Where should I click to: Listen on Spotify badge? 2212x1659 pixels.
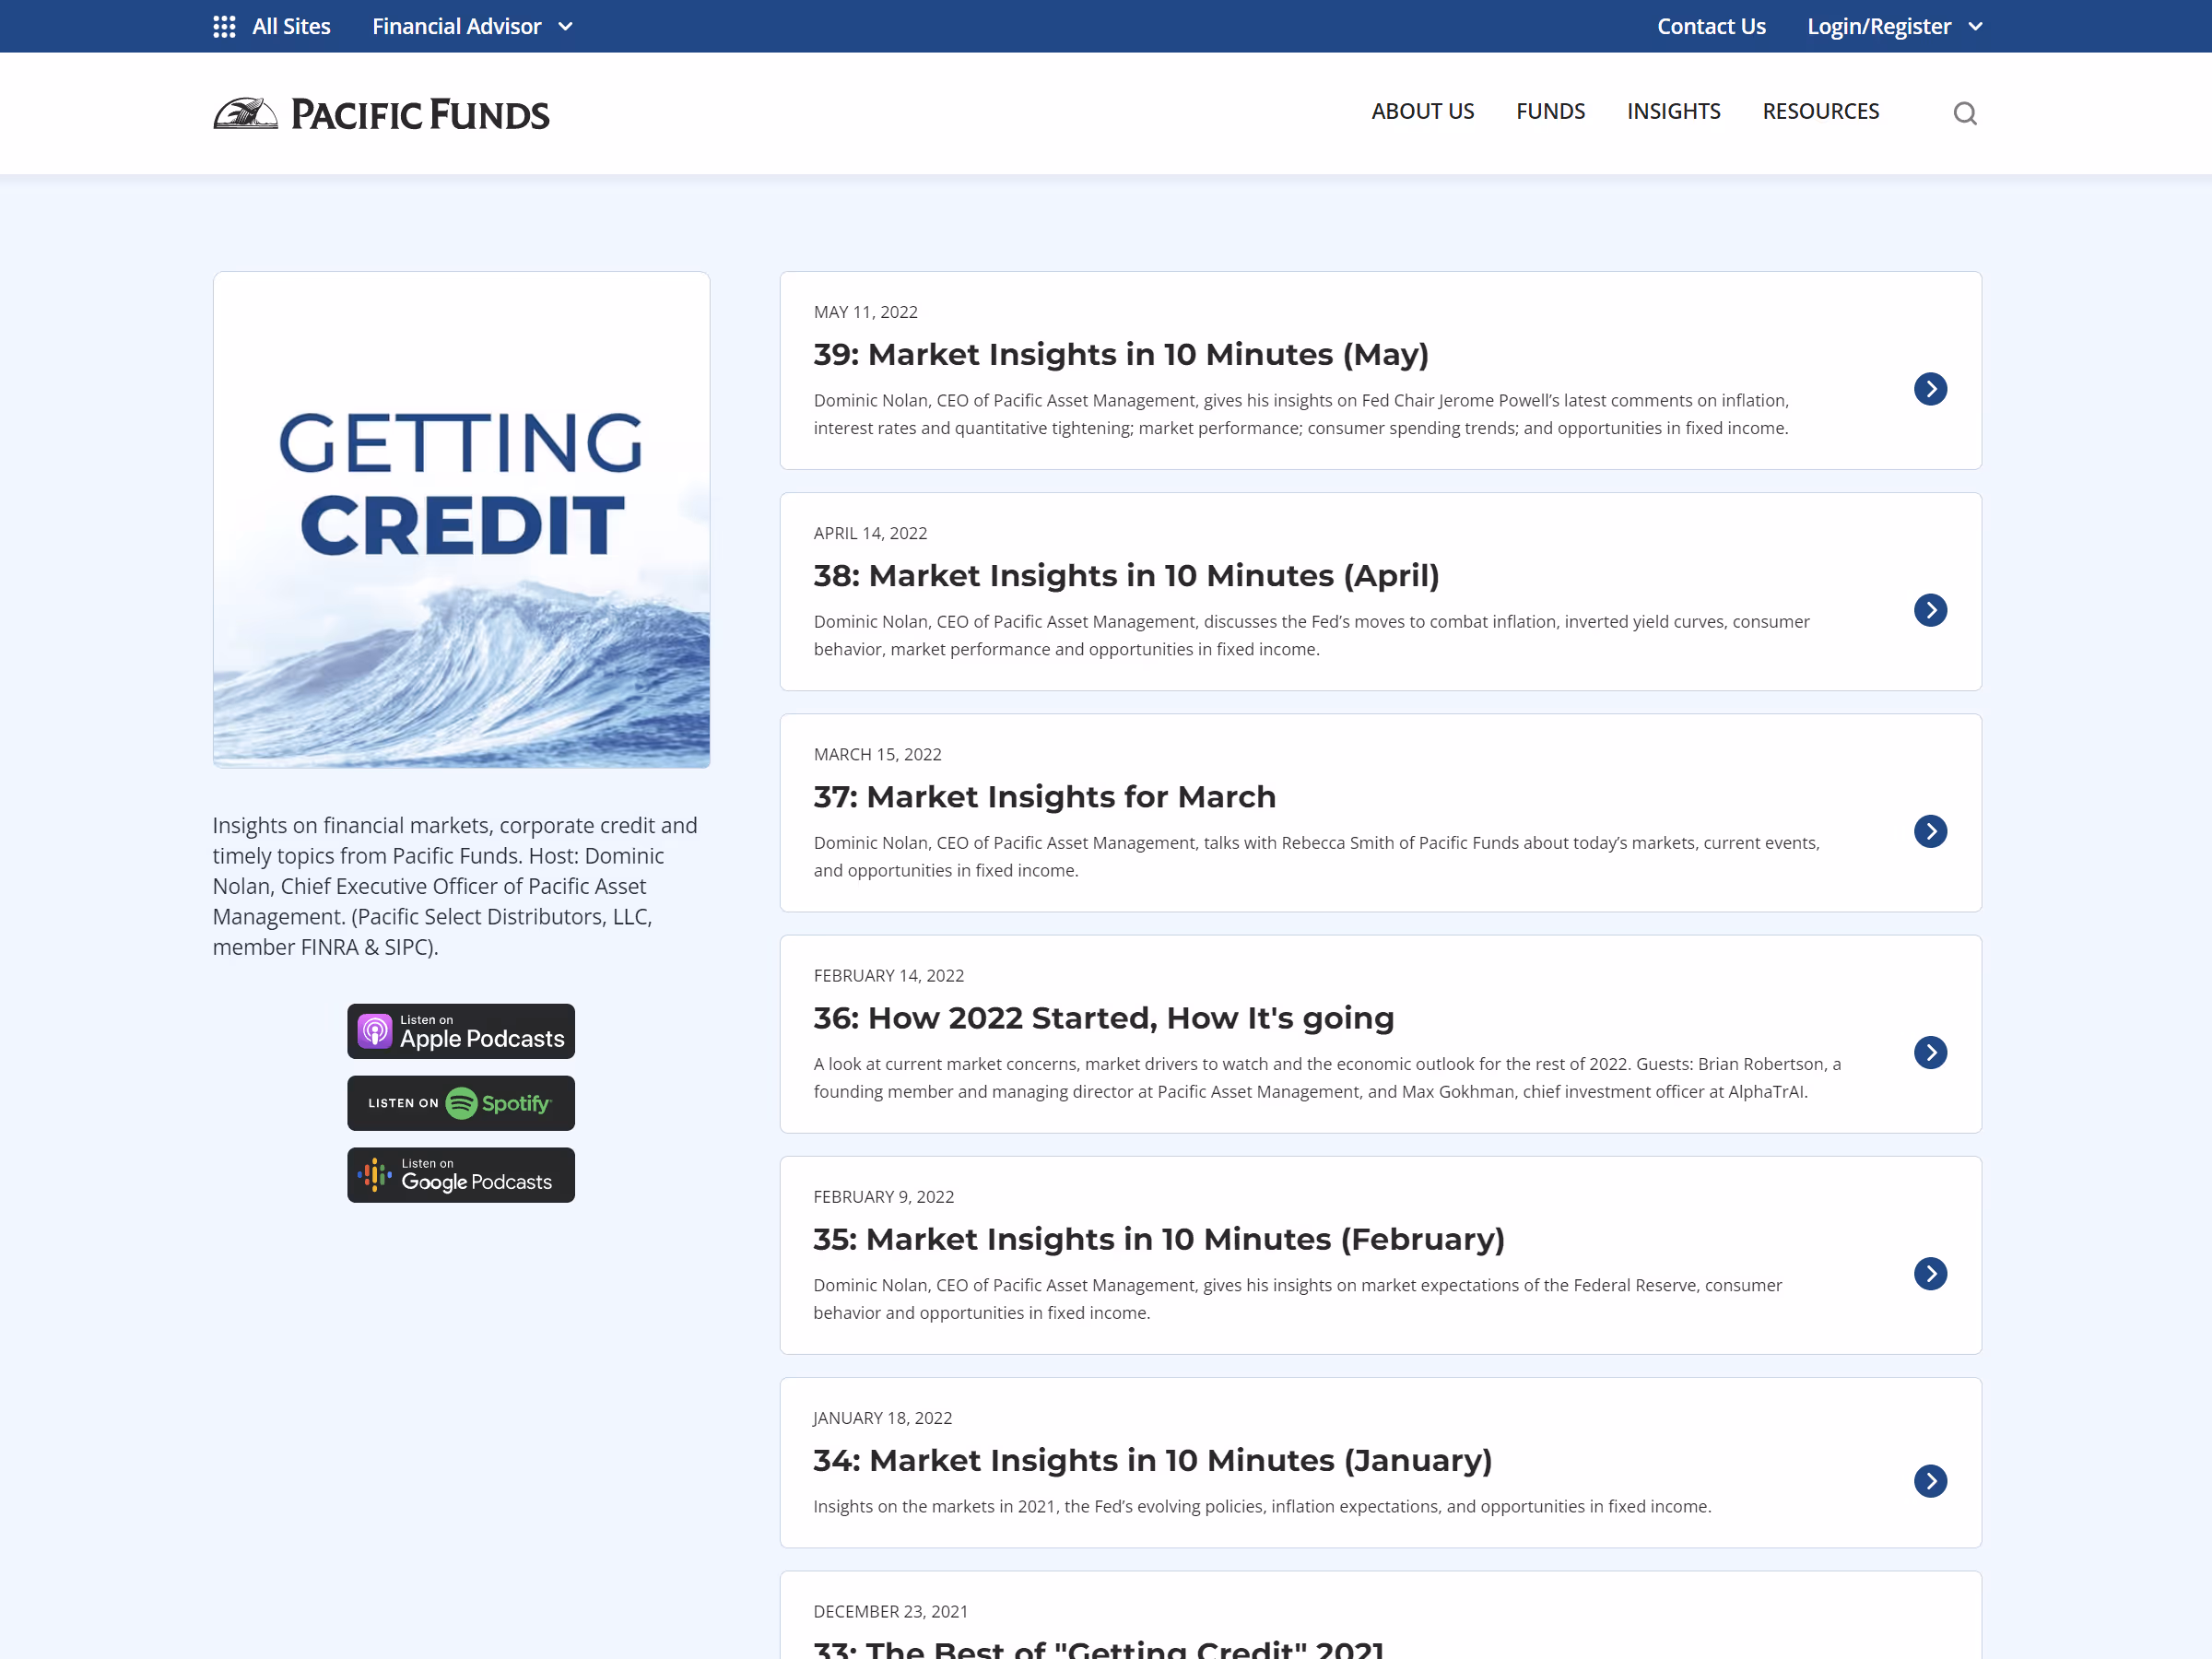tap(461, 1103)
